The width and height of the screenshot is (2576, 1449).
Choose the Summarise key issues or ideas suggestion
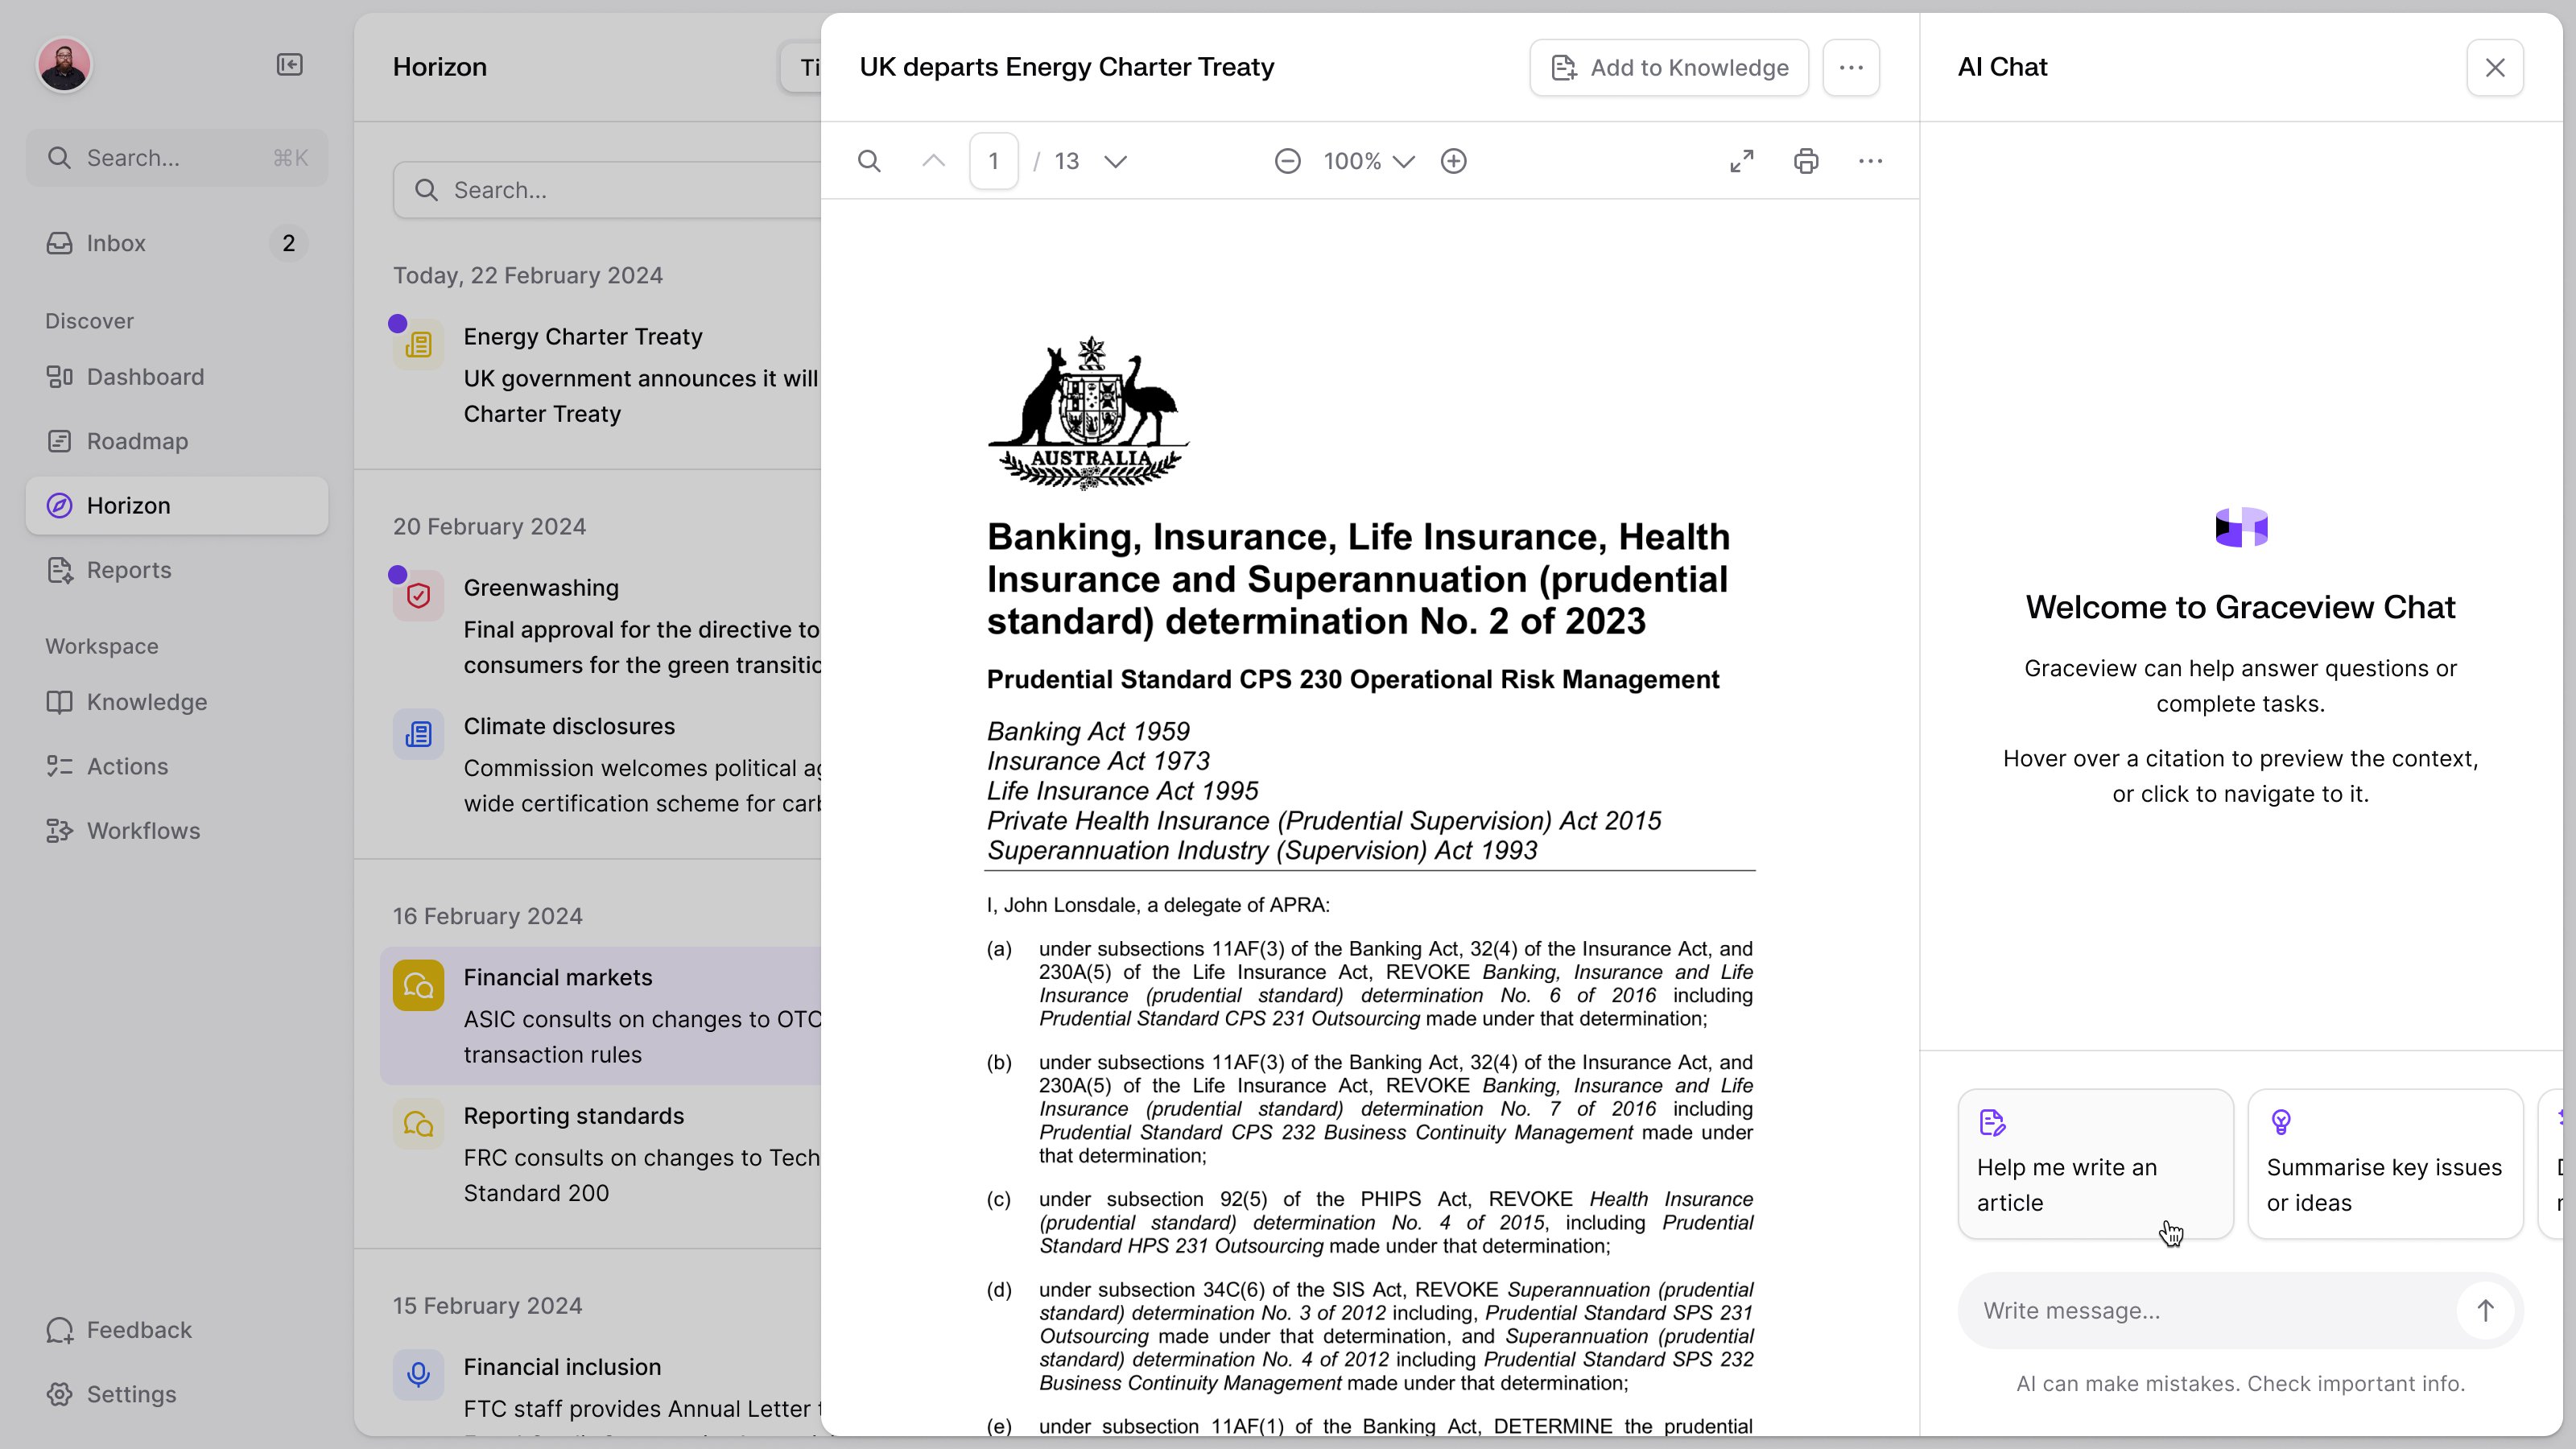(2385, 1164)
